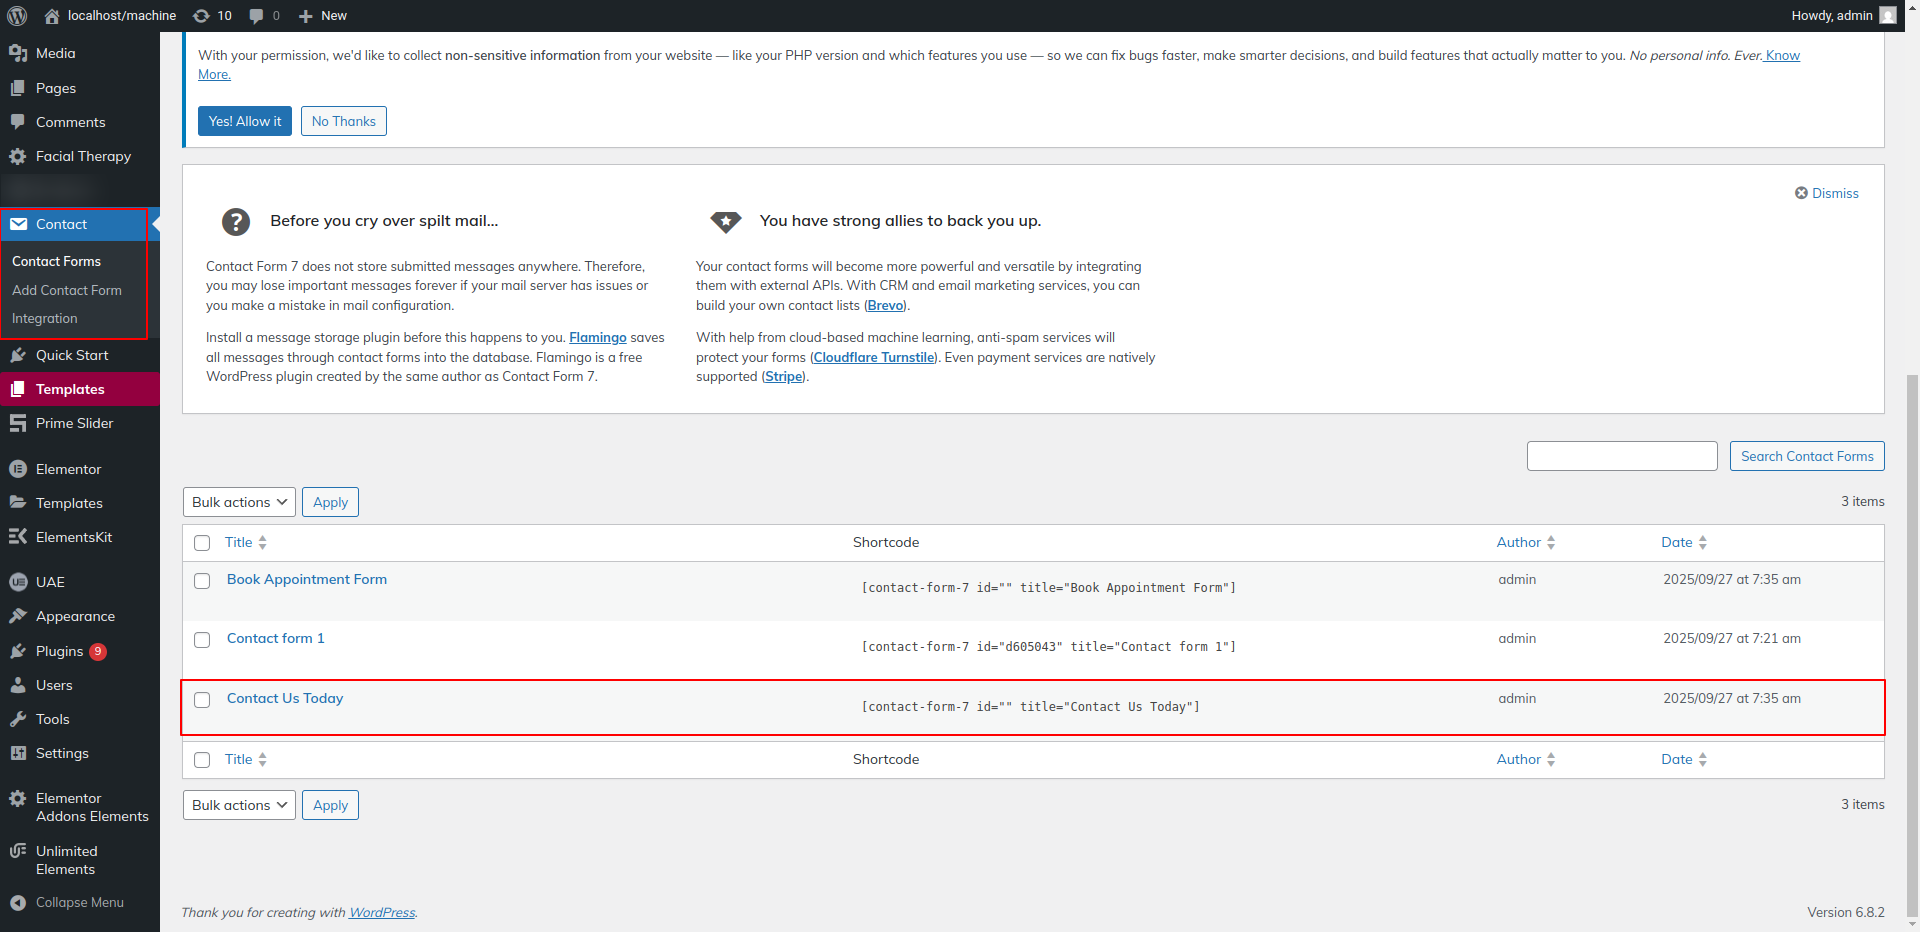Open the top Bulk actions dropdown

point(239,502)
